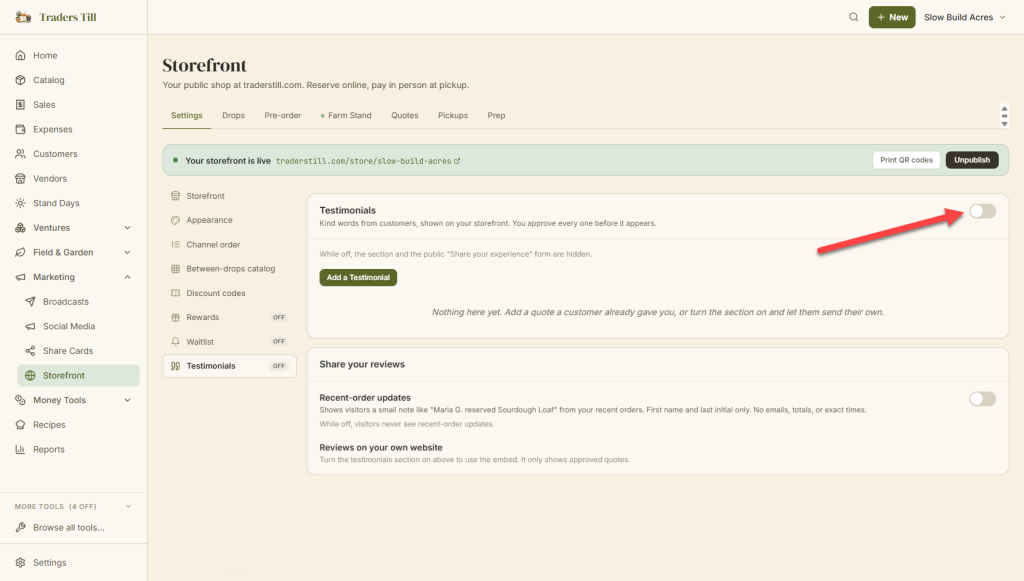Click the Waitlist bell icon
This screenshot has width=1024, height=581.
click(175, 341)
